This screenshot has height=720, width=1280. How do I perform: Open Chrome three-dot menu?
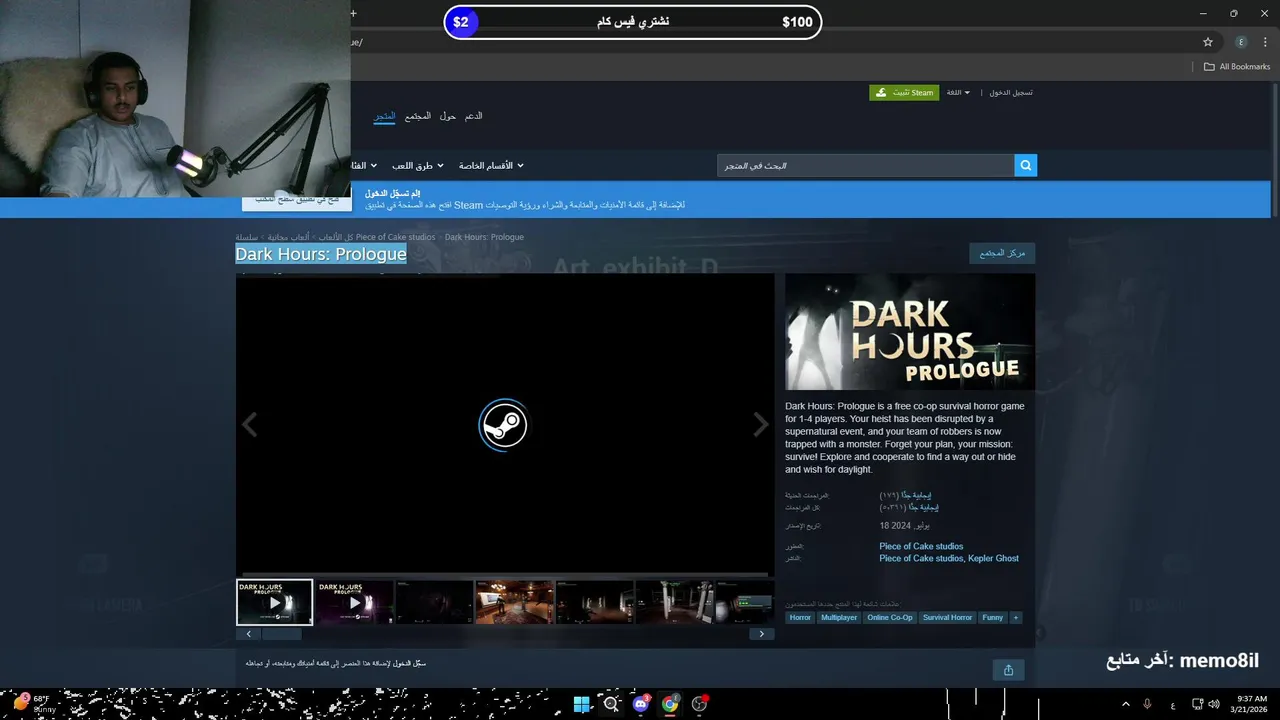pyautogui.click(x=1264, y=42)
